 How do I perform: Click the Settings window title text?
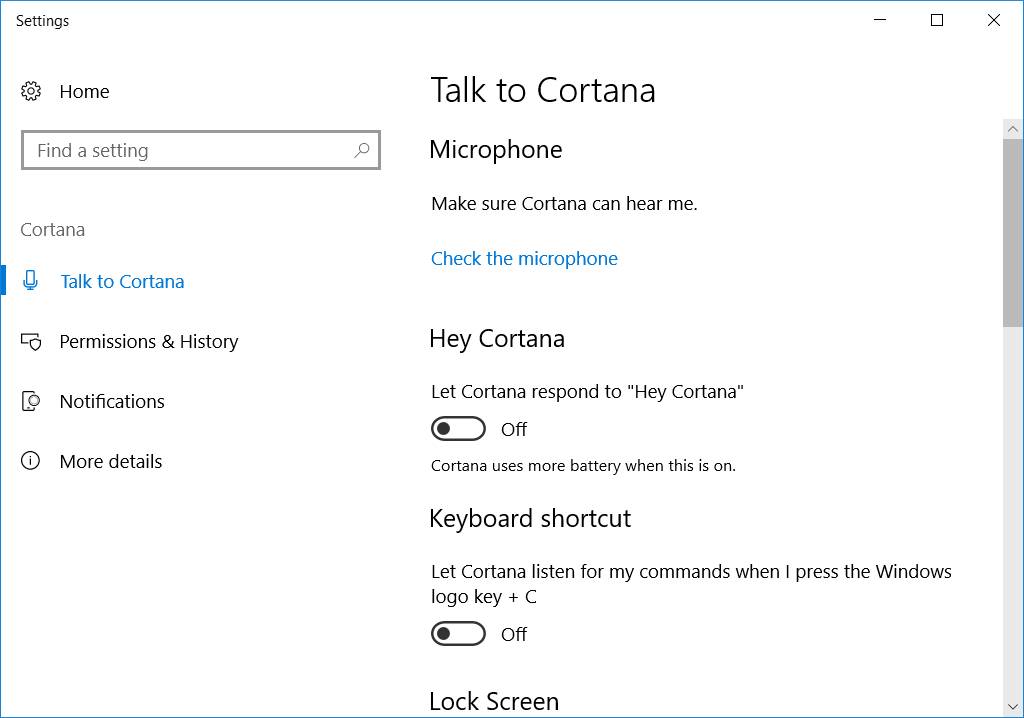coord(42,21)
